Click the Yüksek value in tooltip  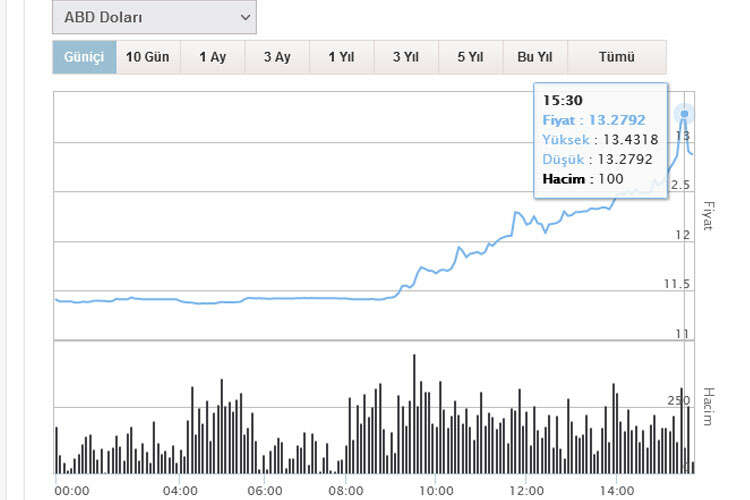[x=629, y=139]
